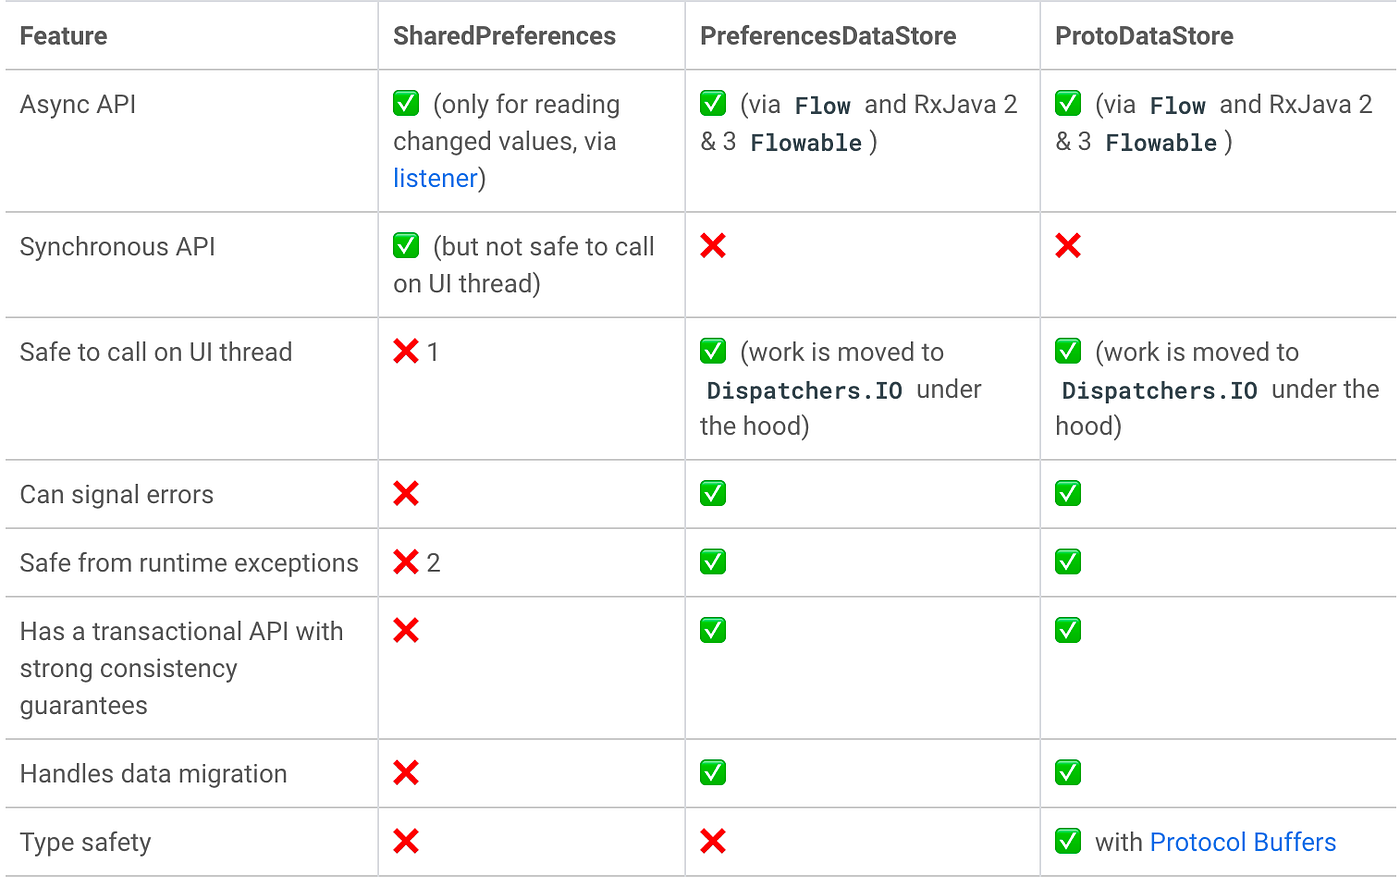Image resolution: width=1400 pixels, height=877 pixels.
Task: Open the Protocol Buffers link
Action: click(1243, 842)
